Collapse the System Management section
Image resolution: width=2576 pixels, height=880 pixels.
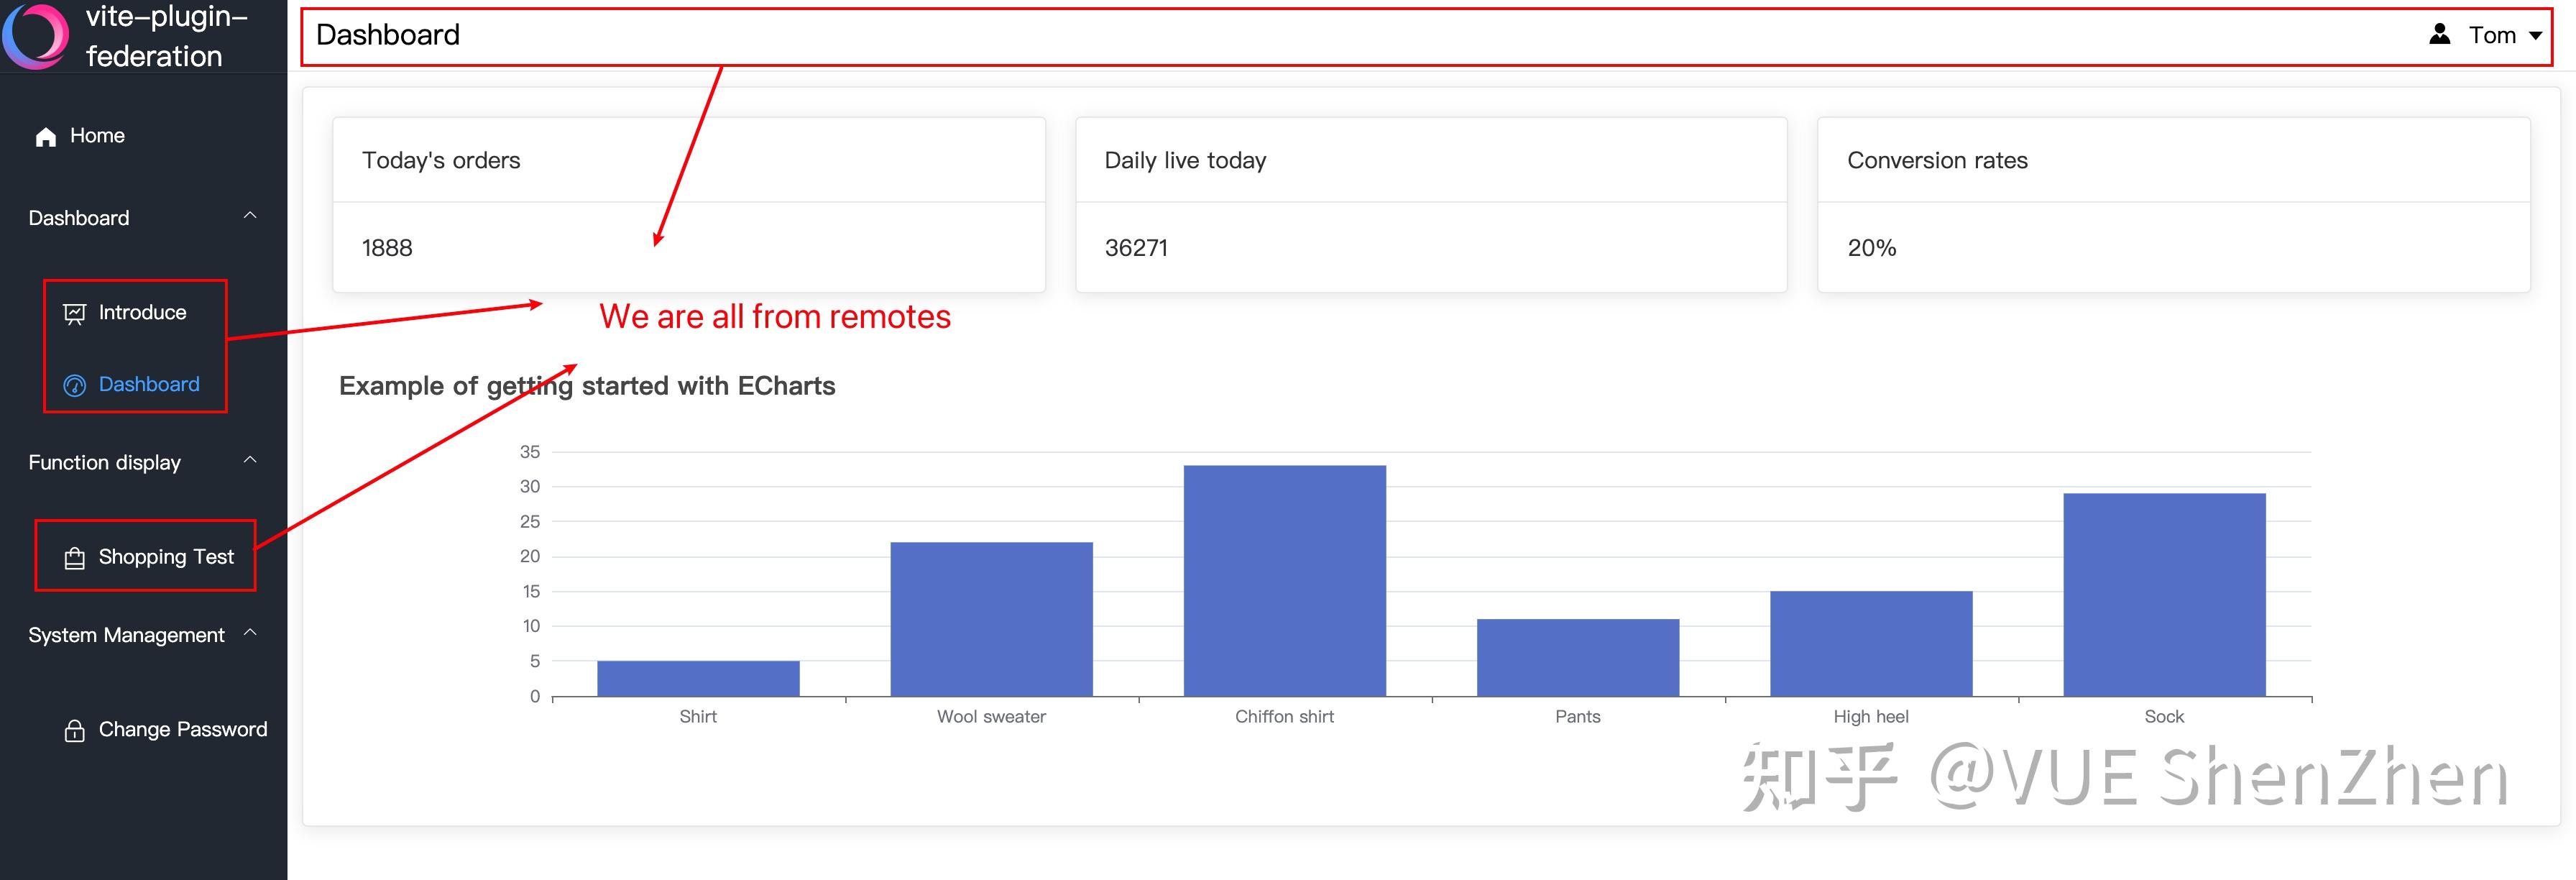pos(250,633)
